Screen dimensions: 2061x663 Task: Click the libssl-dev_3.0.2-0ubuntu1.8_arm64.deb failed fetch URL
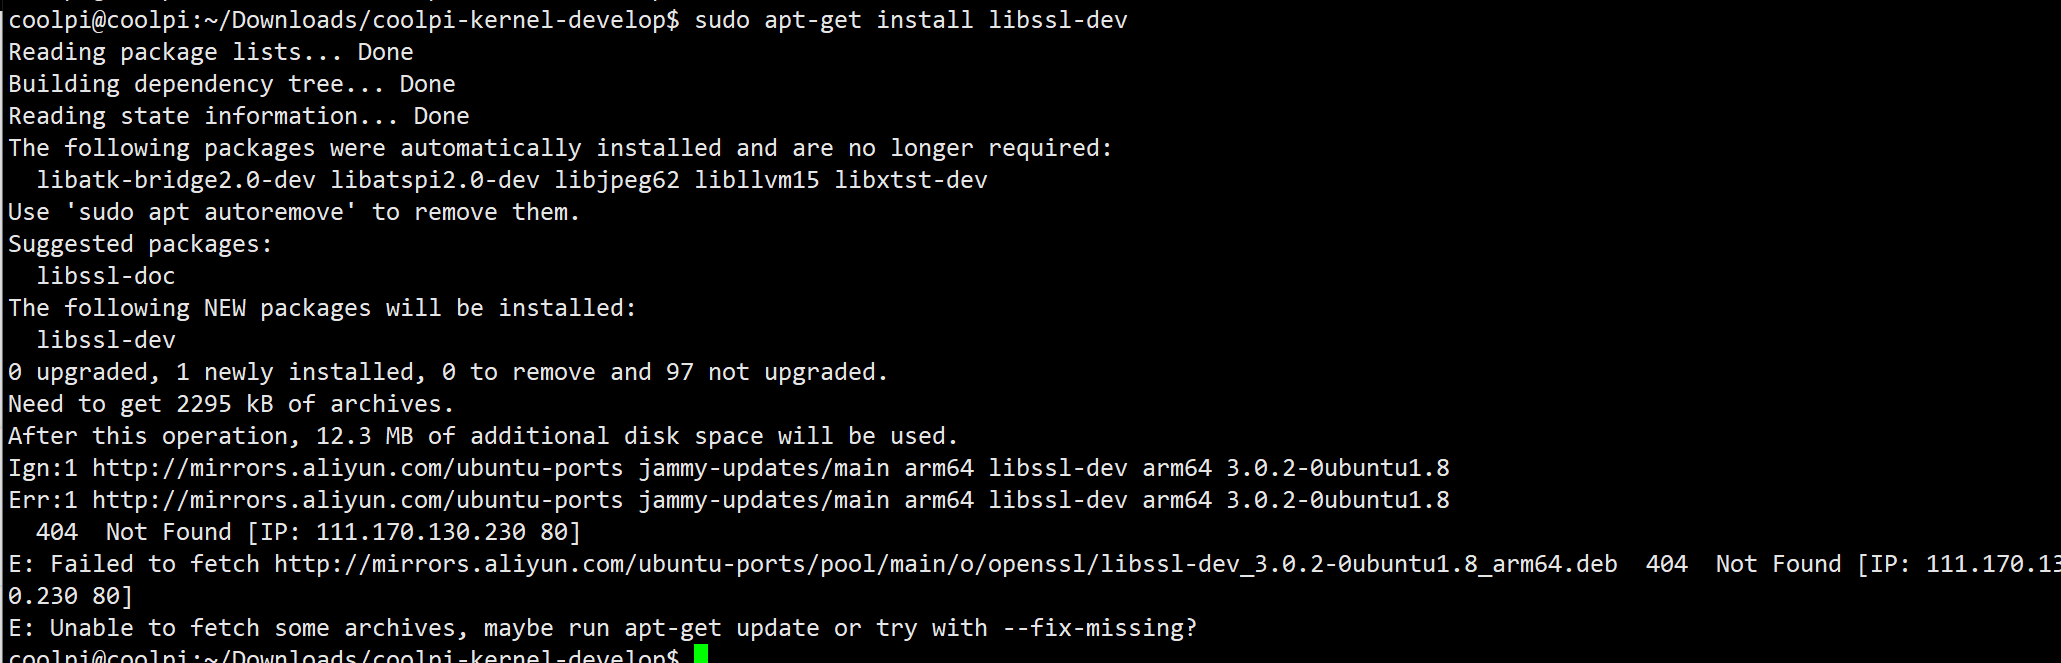point(946,564)
